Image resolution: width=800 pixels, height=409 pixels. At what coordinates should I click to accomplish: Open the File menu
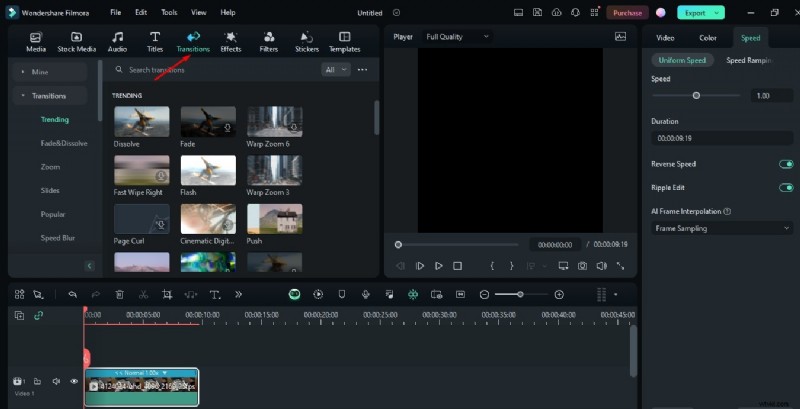click(x=116, y=13)
